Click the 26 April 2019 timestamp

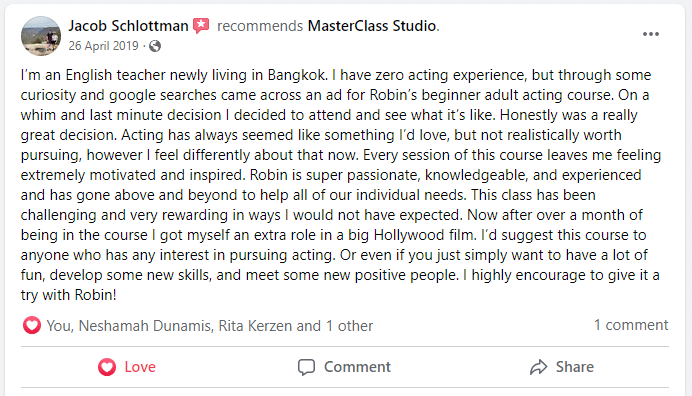(x=103, y=46)
